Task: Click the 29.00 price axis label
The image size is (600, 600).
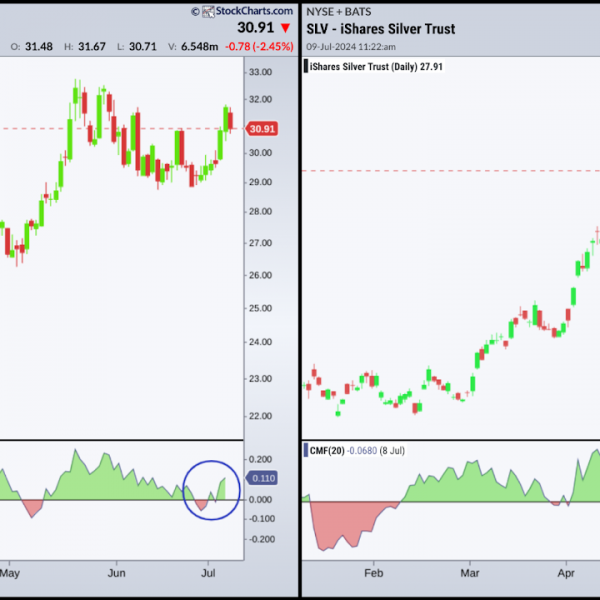Action: (261, 182)
